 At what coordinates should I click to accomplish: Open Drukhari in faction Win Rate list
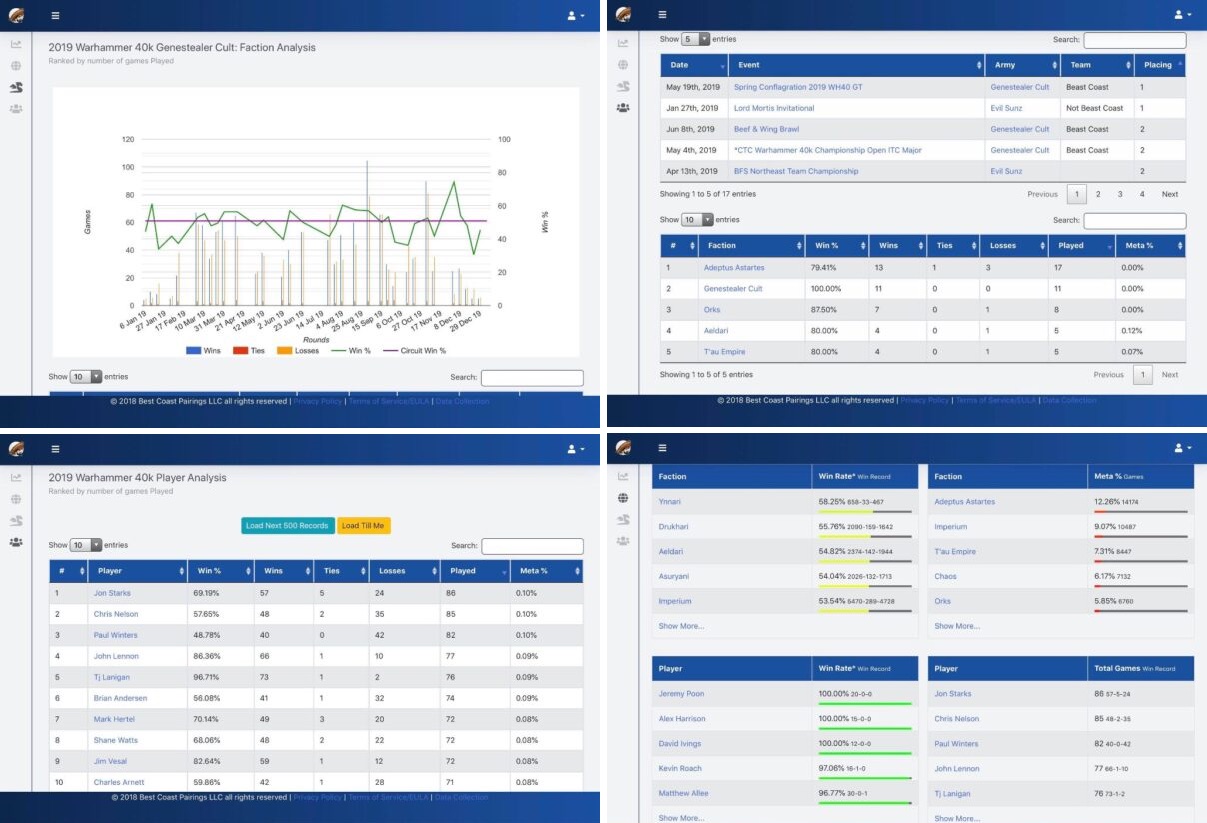click(x=675, y=526)
